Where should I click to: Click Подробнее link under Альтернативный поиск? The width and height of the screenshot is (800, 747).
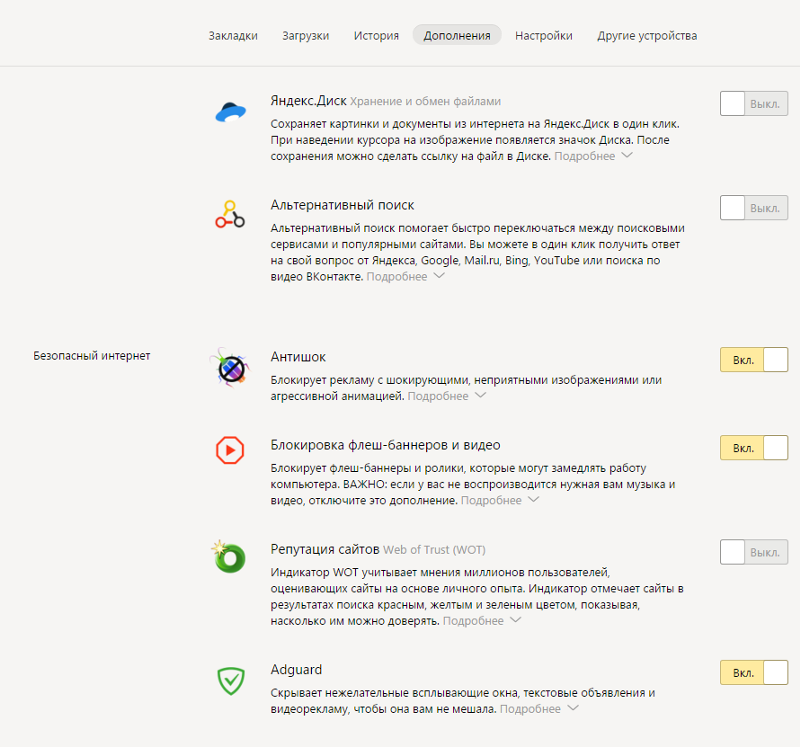[397, 277]
